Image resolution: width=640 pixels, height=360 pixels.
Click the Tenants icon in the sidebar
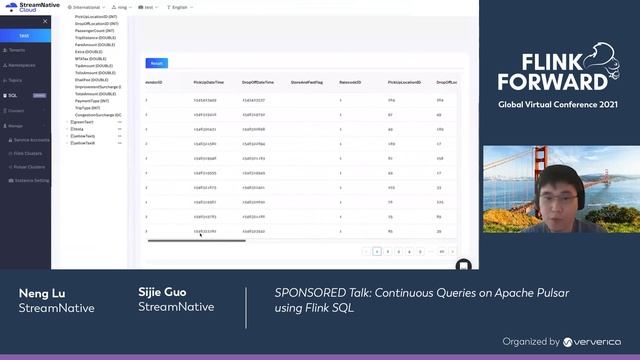[x=5, y=50]
